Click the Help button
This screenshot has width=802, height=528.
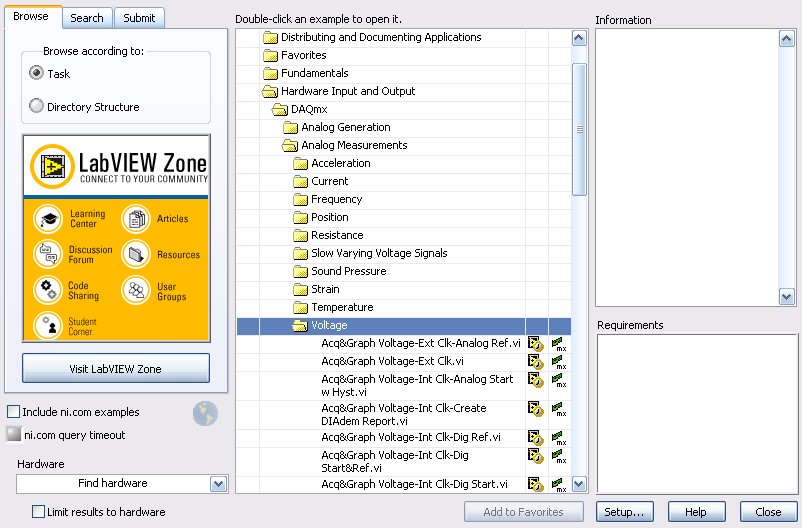(696, 512)
